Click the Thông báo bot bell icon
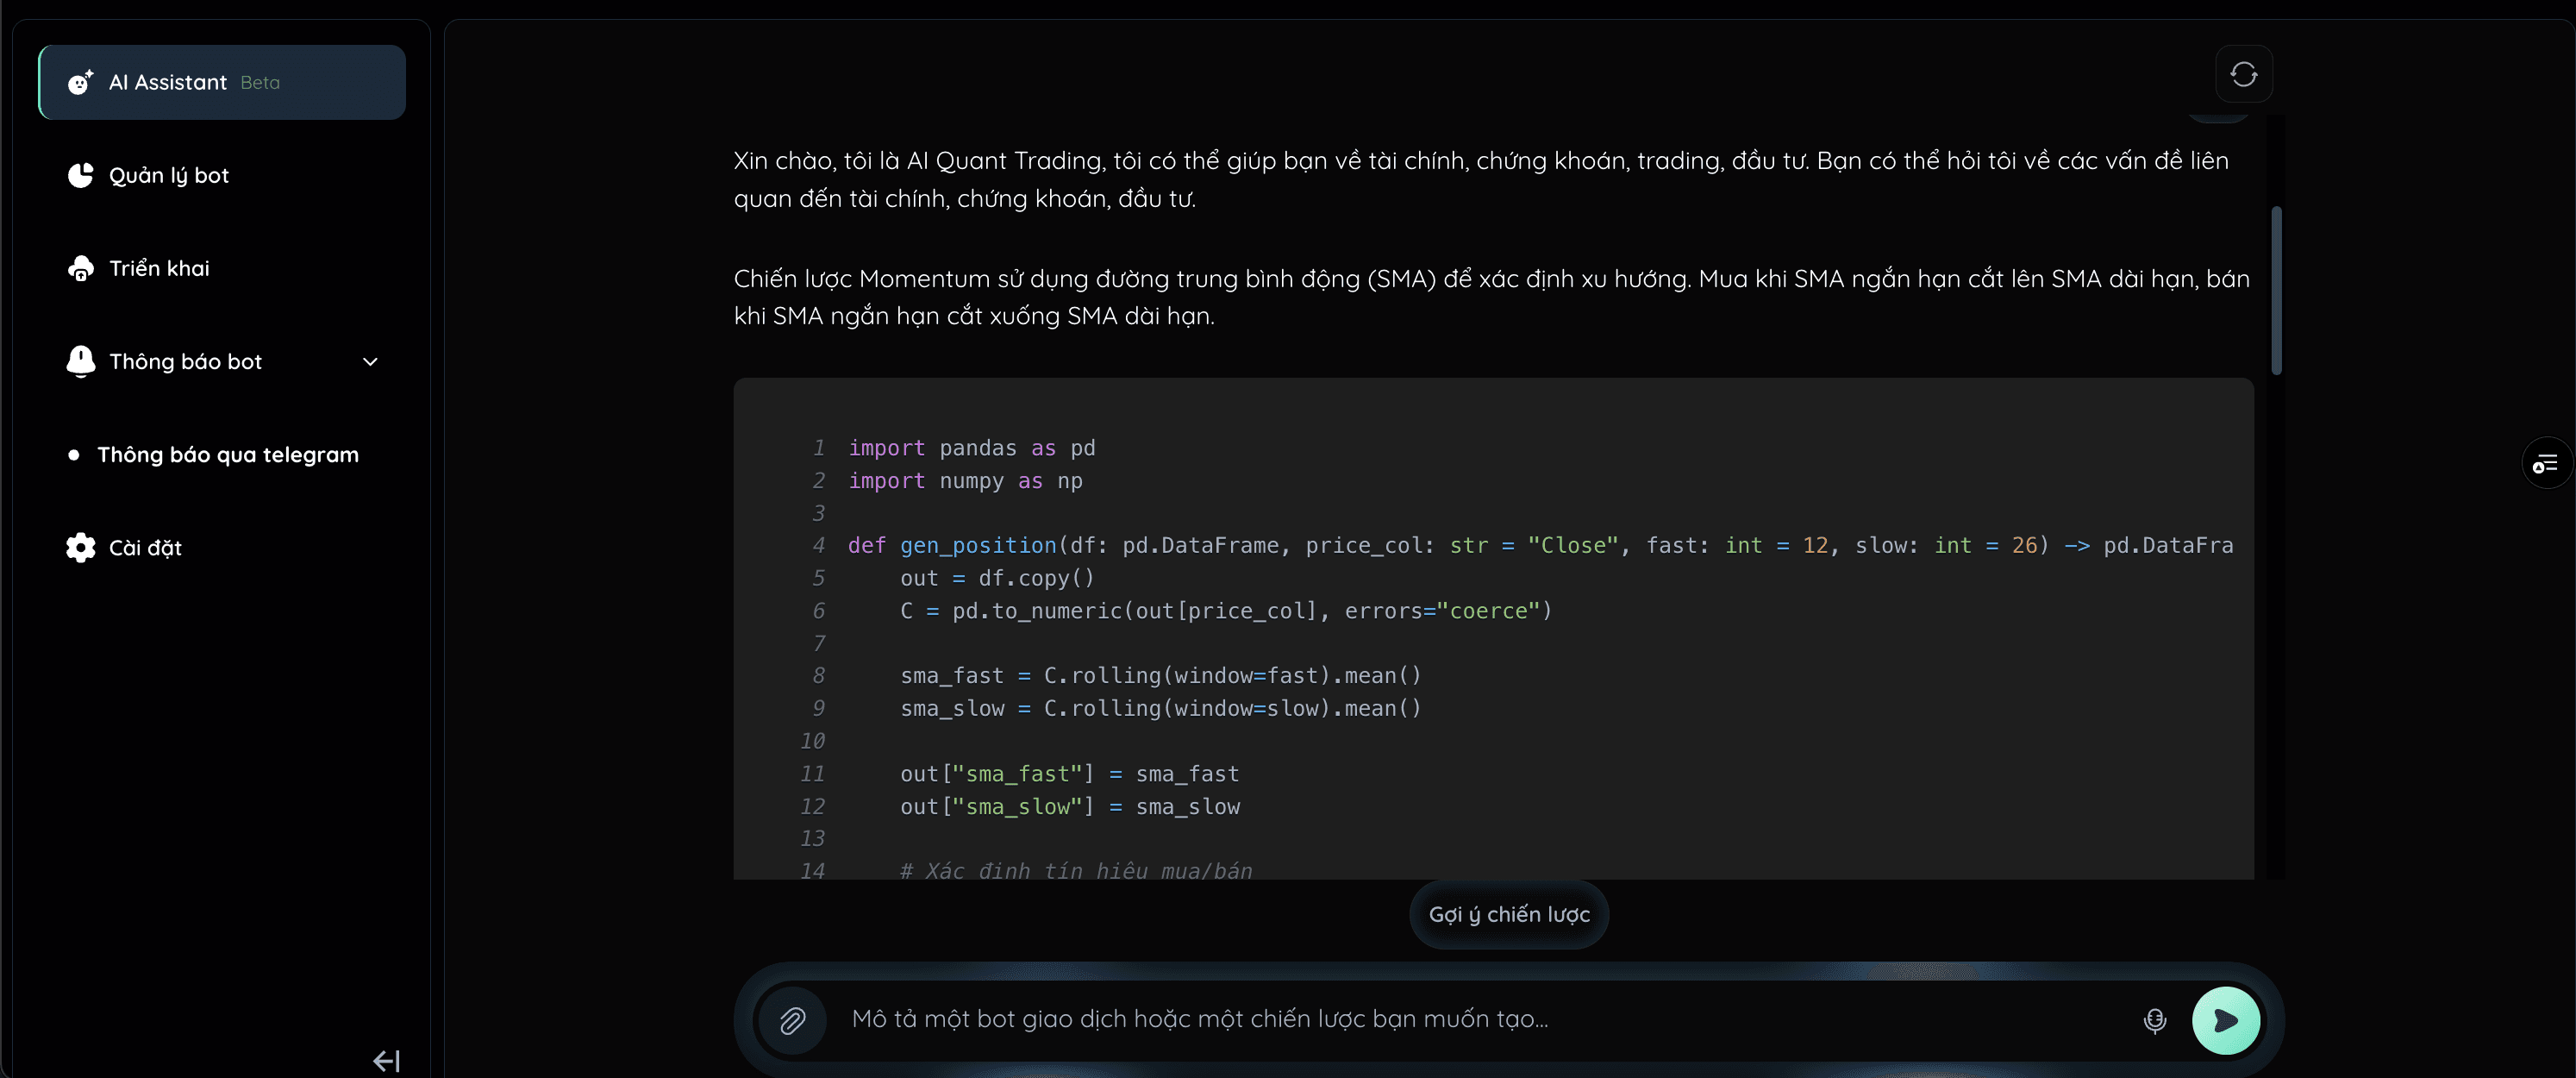 pyautogui.click(x=80, y=361)
